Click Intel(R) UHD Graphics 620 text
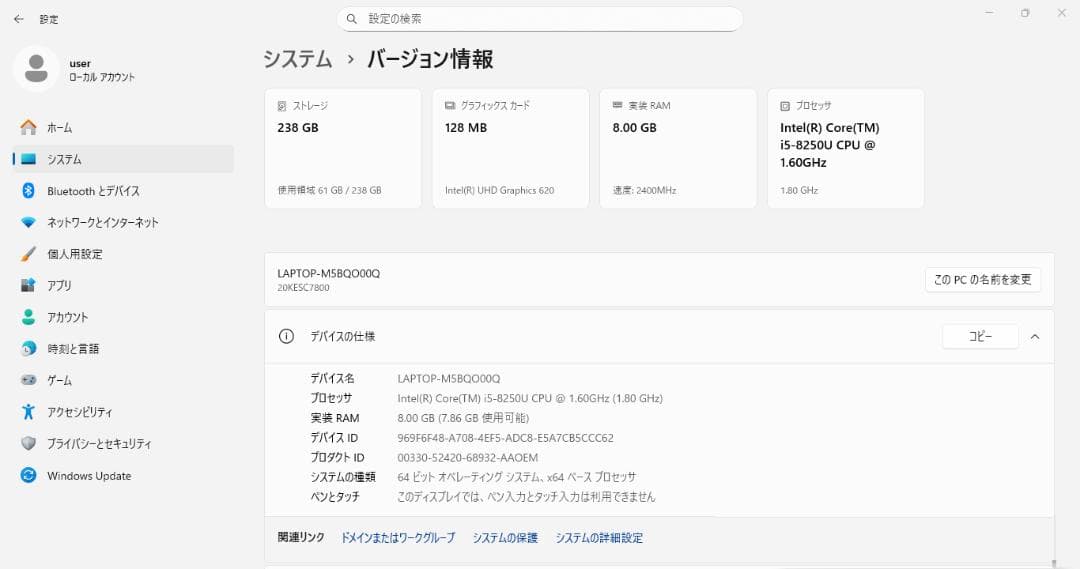 (499, 190)
